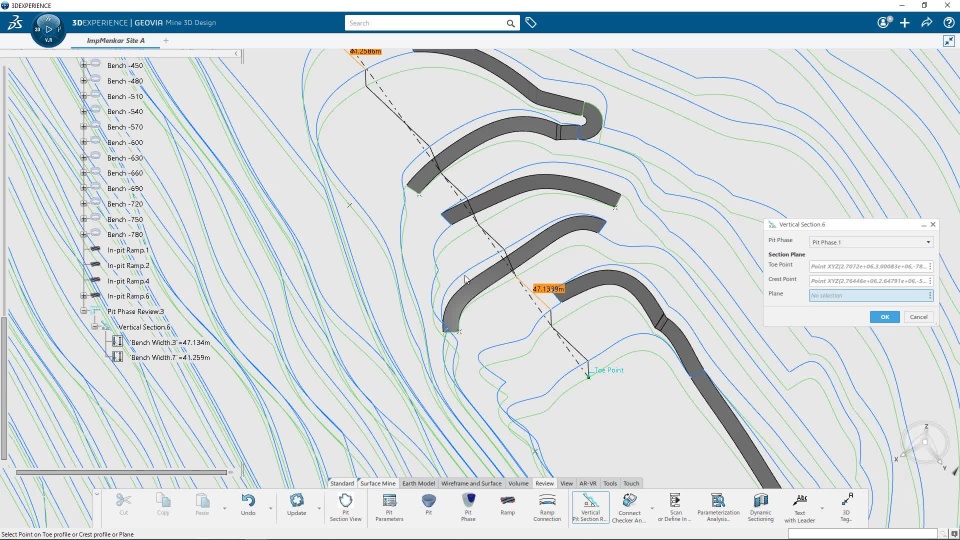This screenshot has height=540, width=960.
Task: Select the 3D Tag tool
Action: tap(846, 507)
